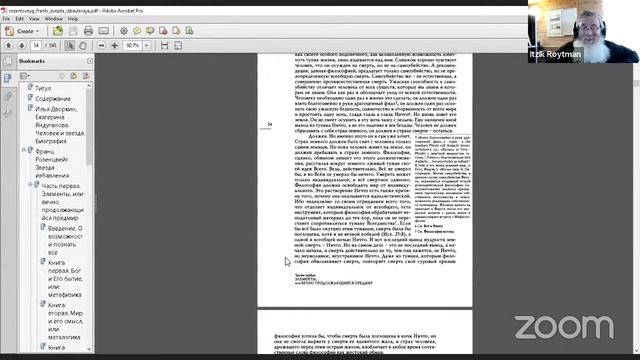Open the File menu
The image size is (640, 360).
(x=6, y=19)
